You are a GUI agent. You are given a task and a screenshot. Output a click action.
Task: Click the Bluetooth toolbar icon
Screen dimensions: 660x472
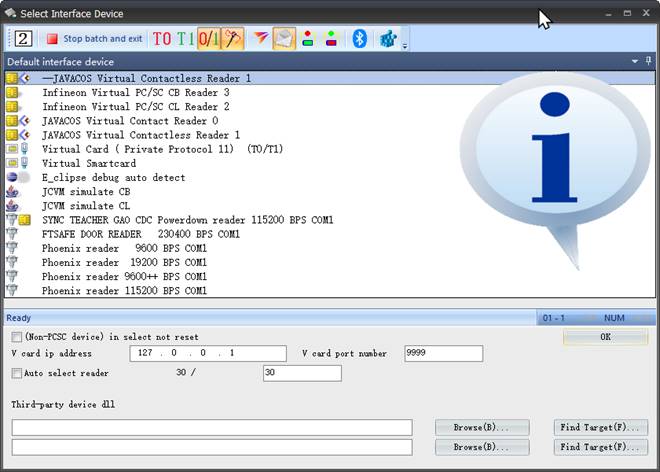(x=359, y=39)
